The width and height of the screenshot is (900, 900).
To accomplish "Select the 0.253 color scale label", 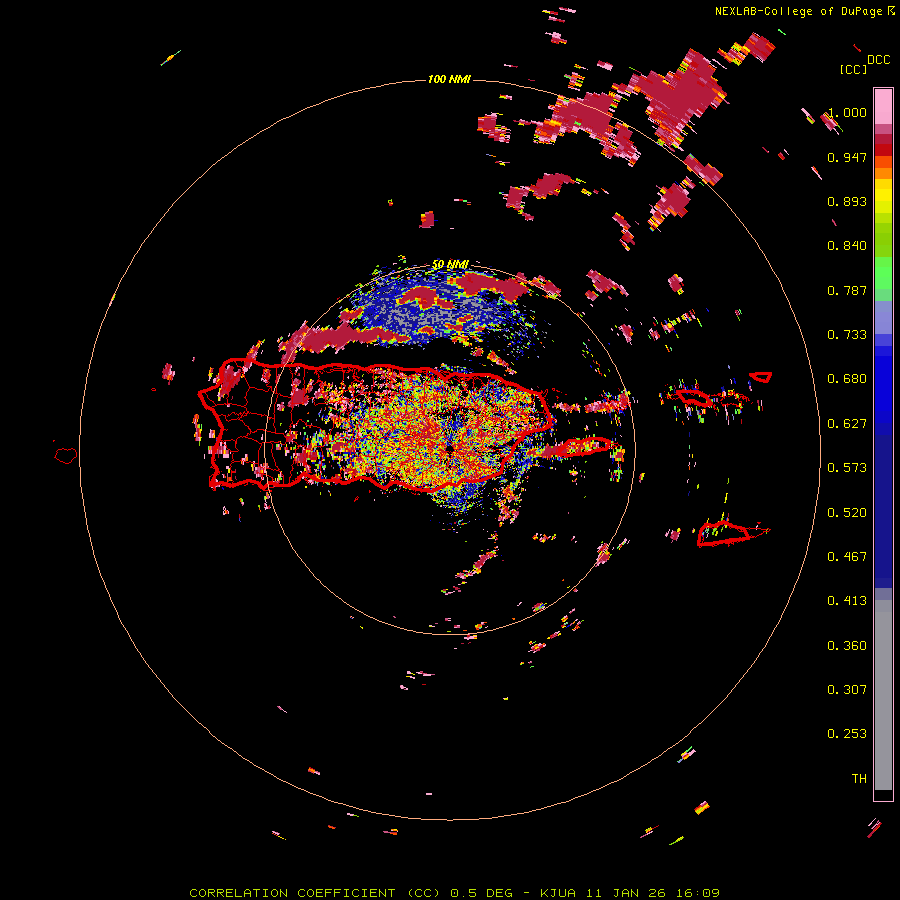I will point(847,734).
